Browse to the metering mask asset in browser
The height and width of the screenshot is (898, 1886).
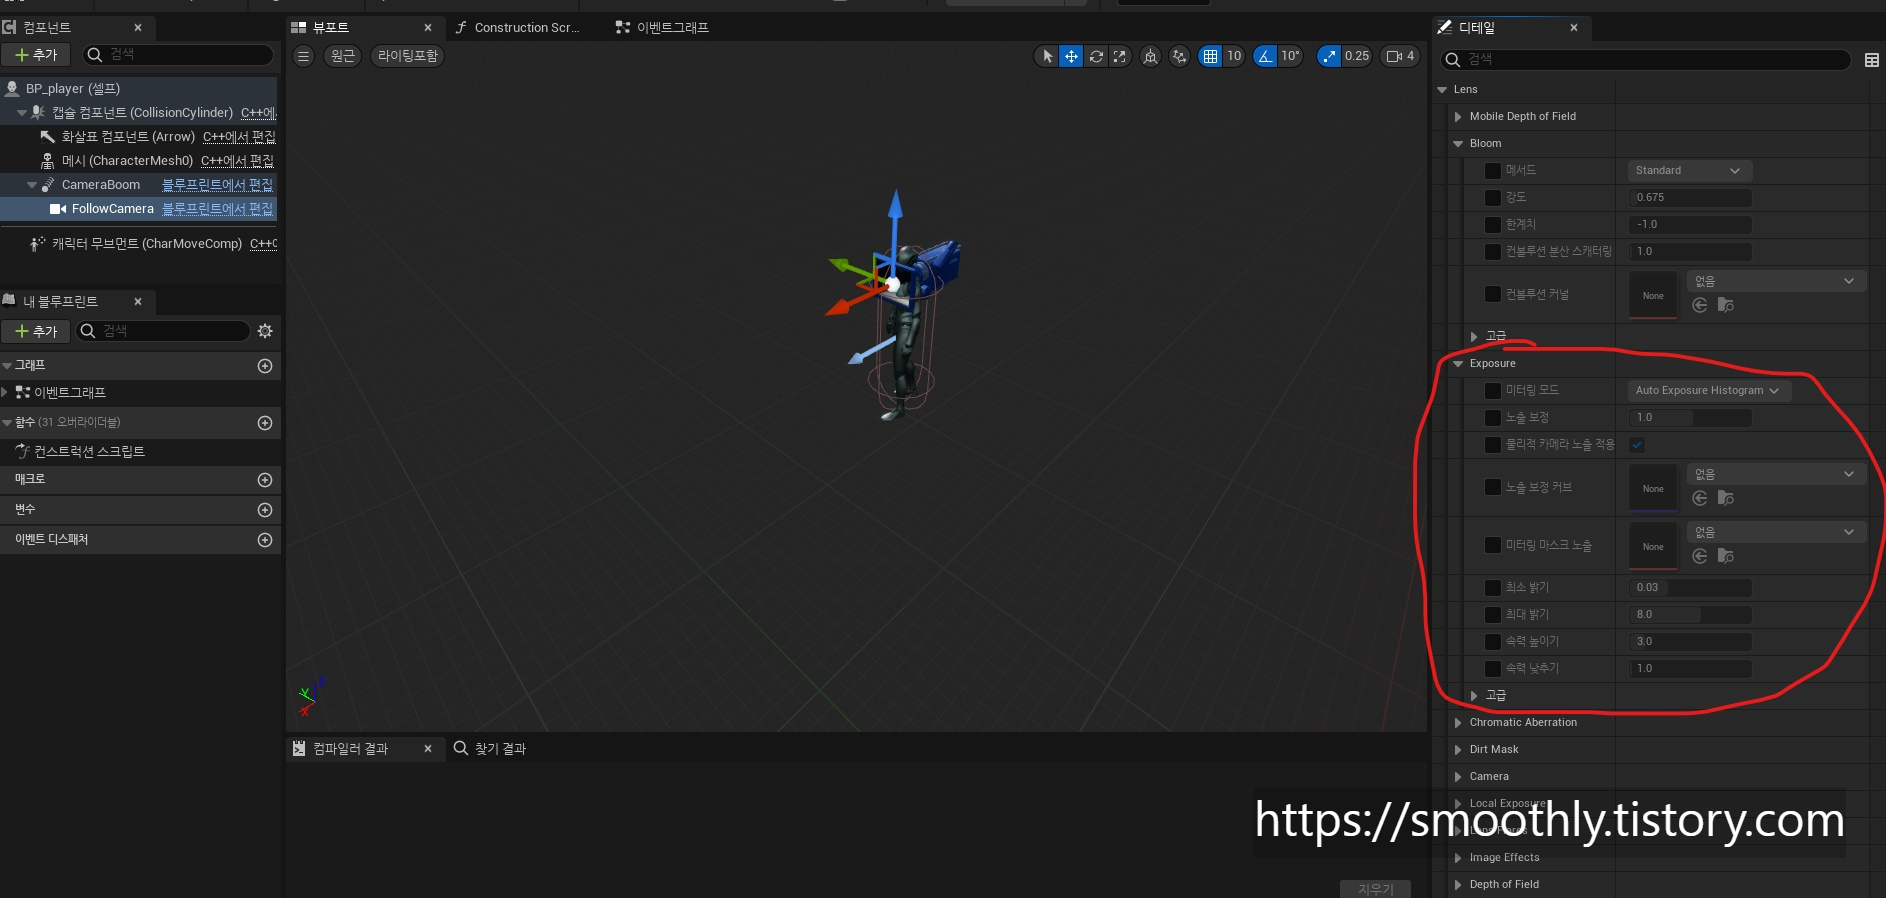[1726, 556]
